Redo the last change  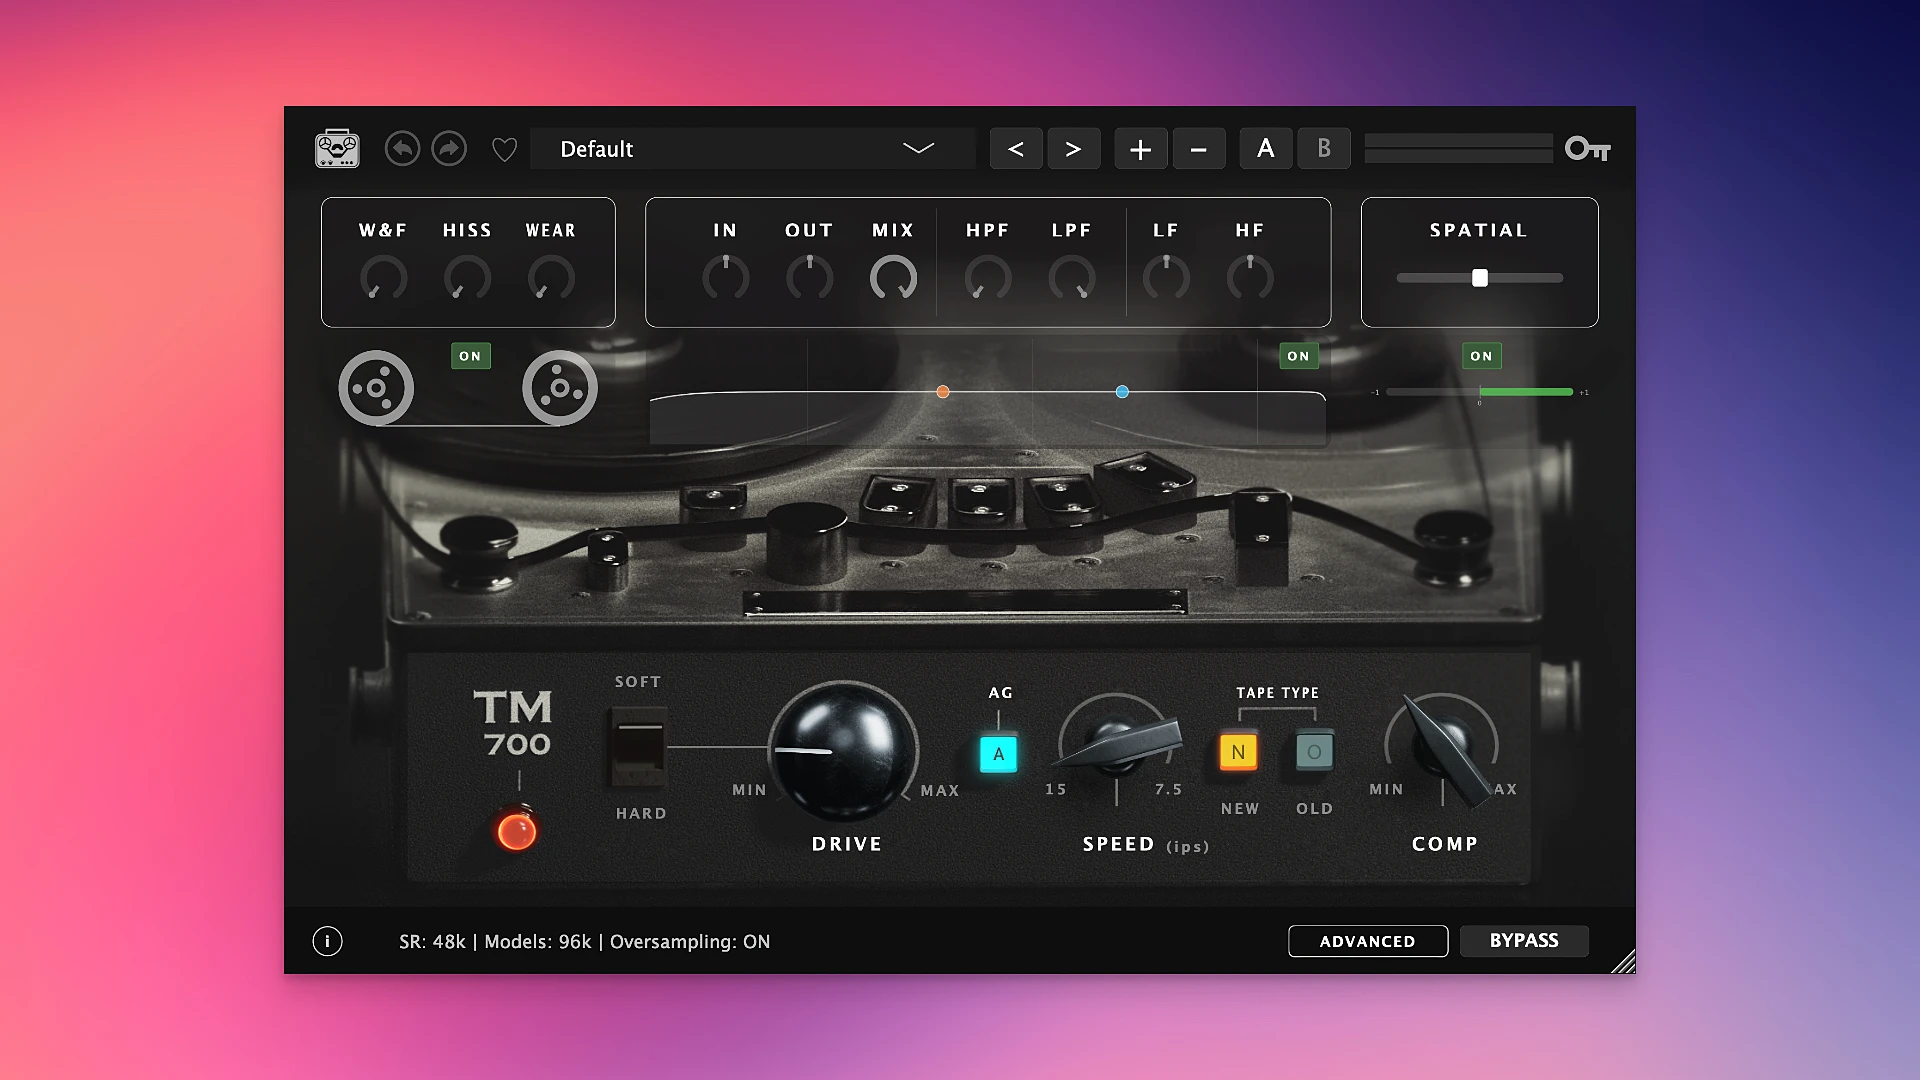[x=449, y=148]
